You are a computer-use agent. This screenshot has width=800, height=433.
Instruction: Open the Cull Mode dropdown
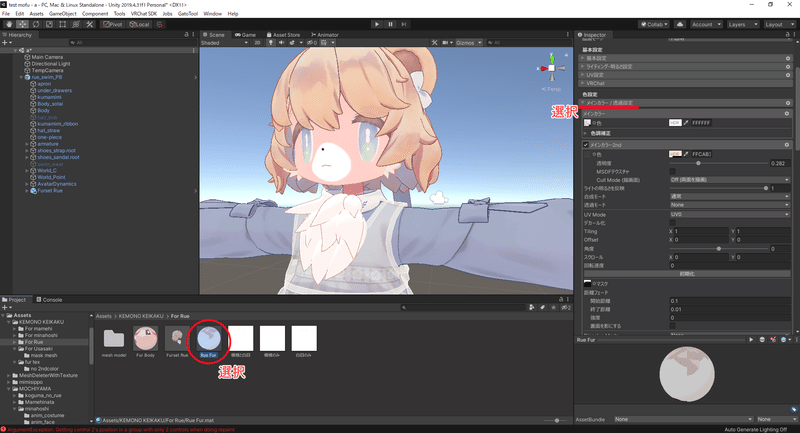click(x=730, y=180)
